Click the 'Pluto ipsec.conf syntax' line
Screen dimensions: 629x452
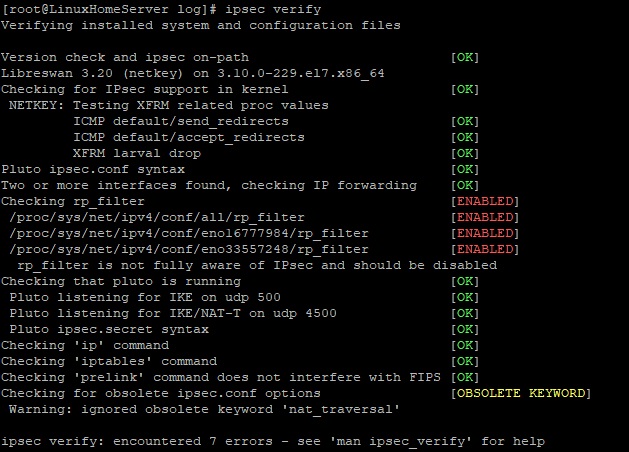[x=93, y=170]
